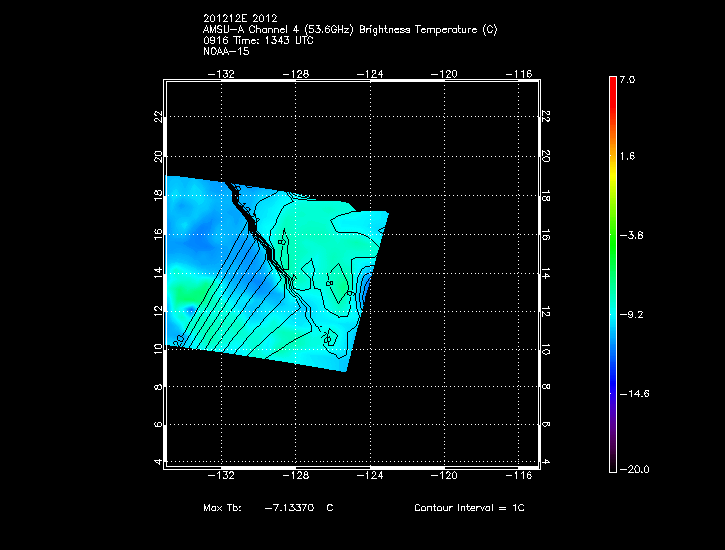Click the -14.6 color bar label

(x=635, y=393)
